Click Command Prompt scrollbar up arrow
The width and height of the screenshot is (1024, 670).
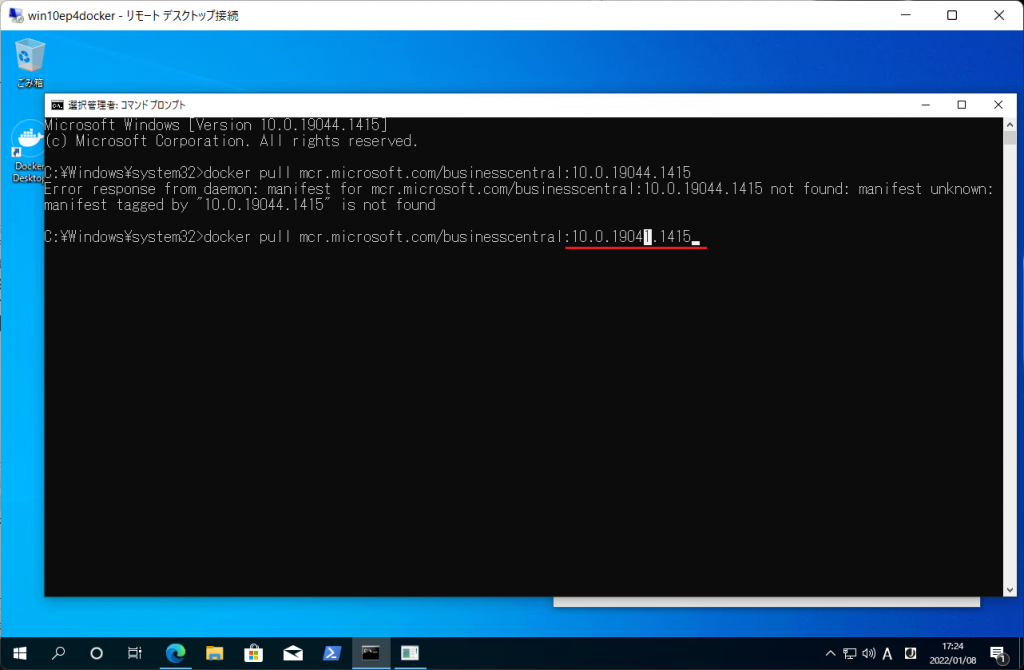pyautogui.click(x=1010, y=124)
